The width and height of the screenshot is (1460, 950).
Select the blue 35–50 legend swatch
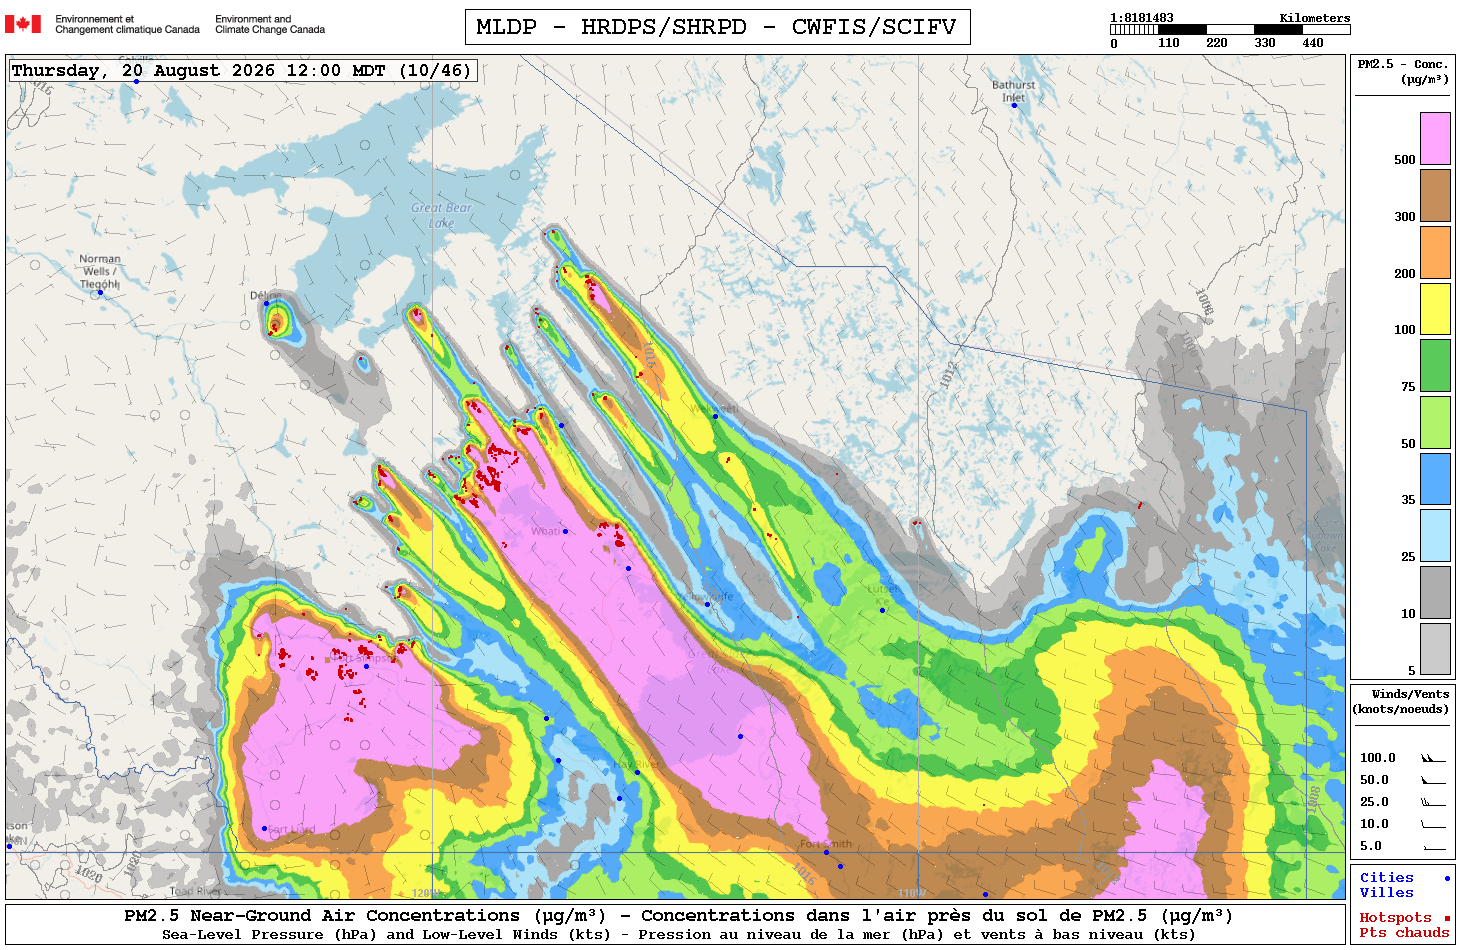(1435, 479)
